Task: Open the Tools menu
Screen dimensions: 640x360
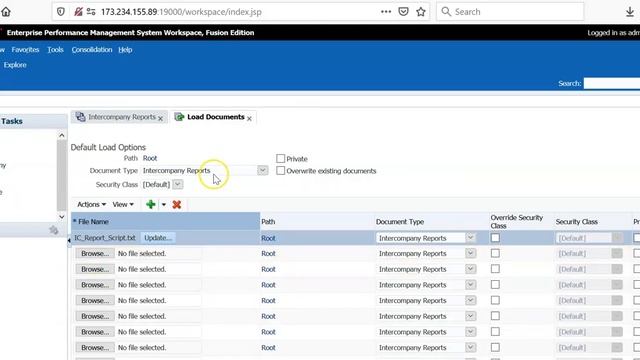Action: tap(55, 50)
